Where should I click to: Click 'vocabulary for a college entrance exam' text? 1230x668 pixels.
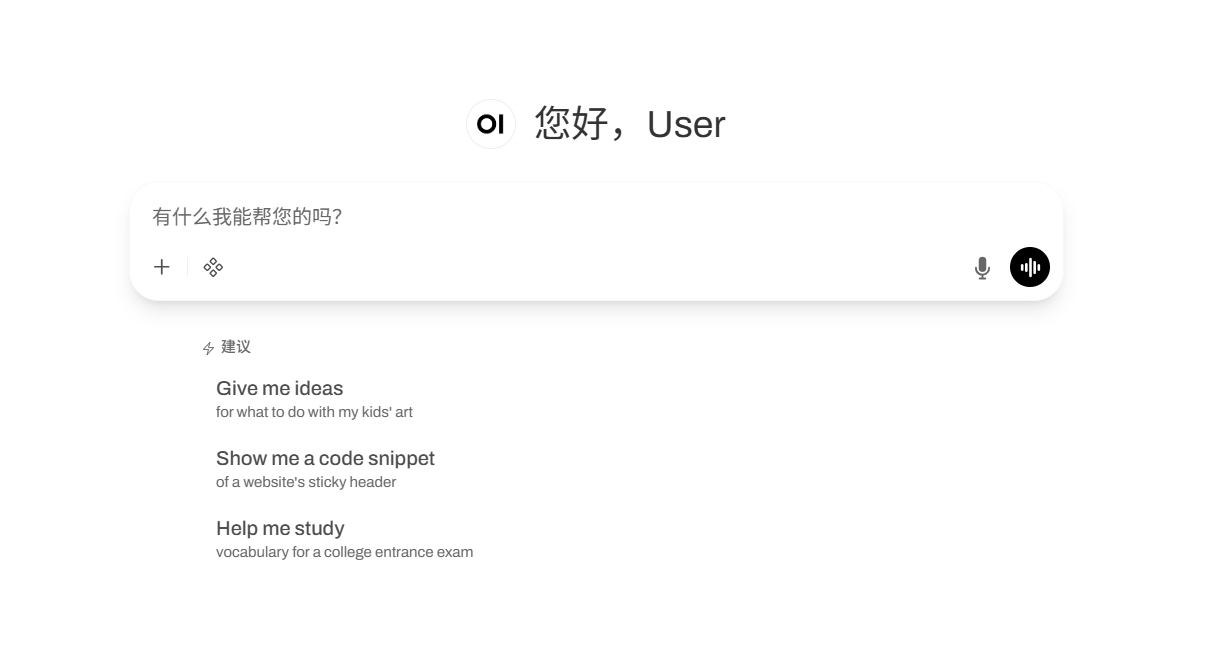[x=344, y=552]
